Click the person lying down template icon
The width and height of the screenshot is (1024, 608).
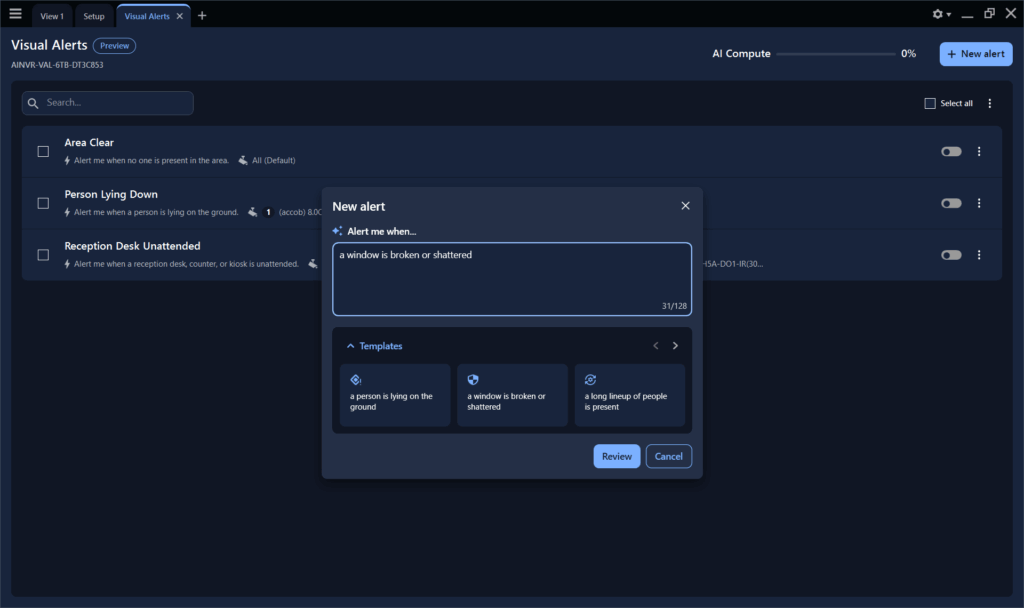(355, 380)
